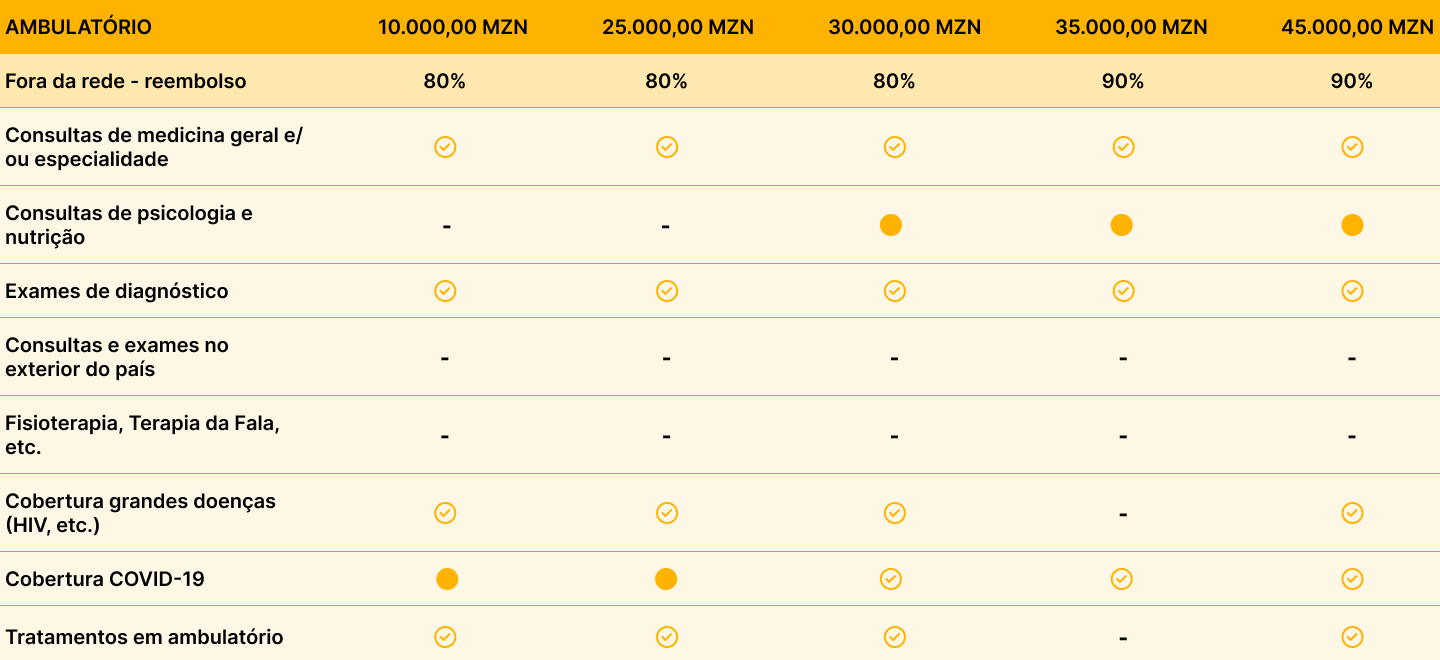Click checkmark for Cobertura grandes doenças in 30.000,00 MZN plan

pos(895,513)
